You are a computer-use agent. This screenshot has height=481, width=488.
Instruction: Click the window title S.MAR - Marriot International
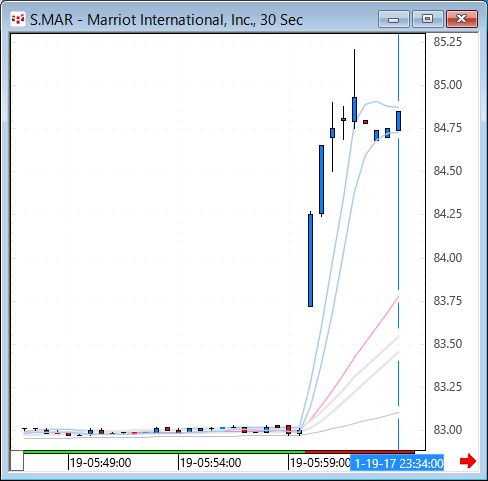pyautogui.click(x=166, y=20)
